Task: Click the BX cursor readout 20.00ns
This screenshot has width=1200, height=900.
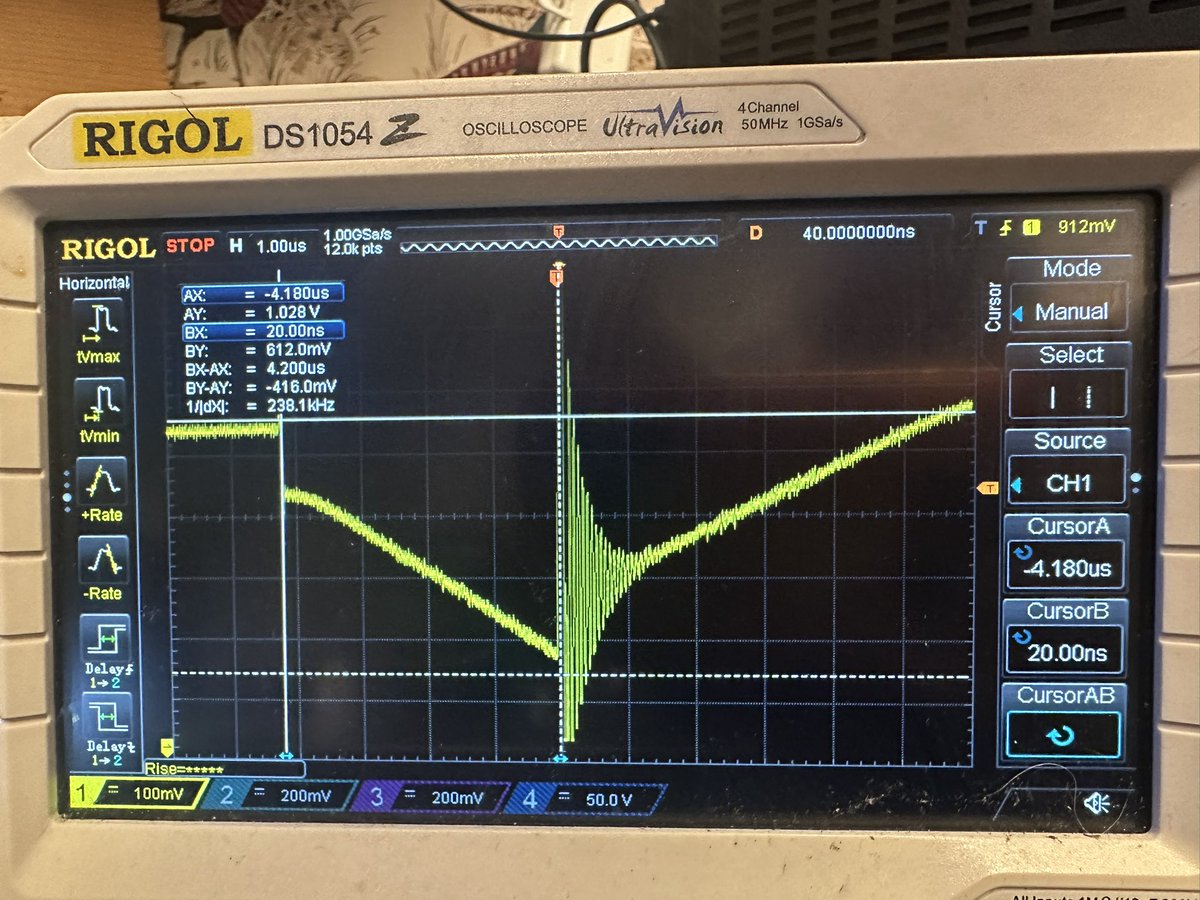Action: (262, 331)
